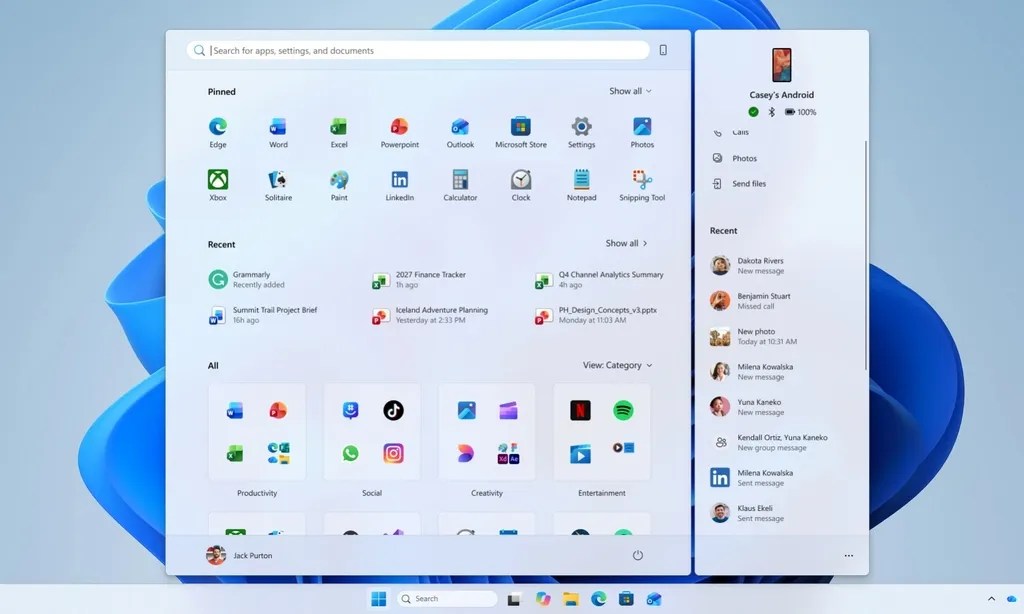Open Notepad from pinned apps
The image size is (1024, 614).
[581, 186]
